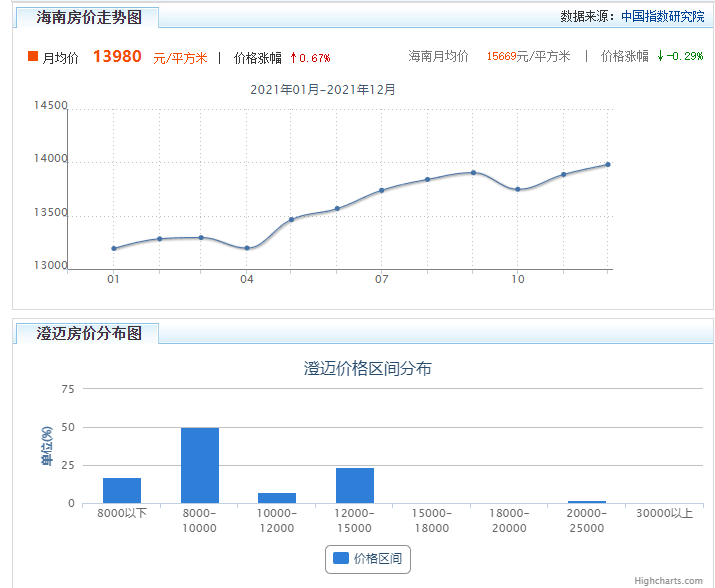
Task: Select the October data point on line chart
Action: 518,189
